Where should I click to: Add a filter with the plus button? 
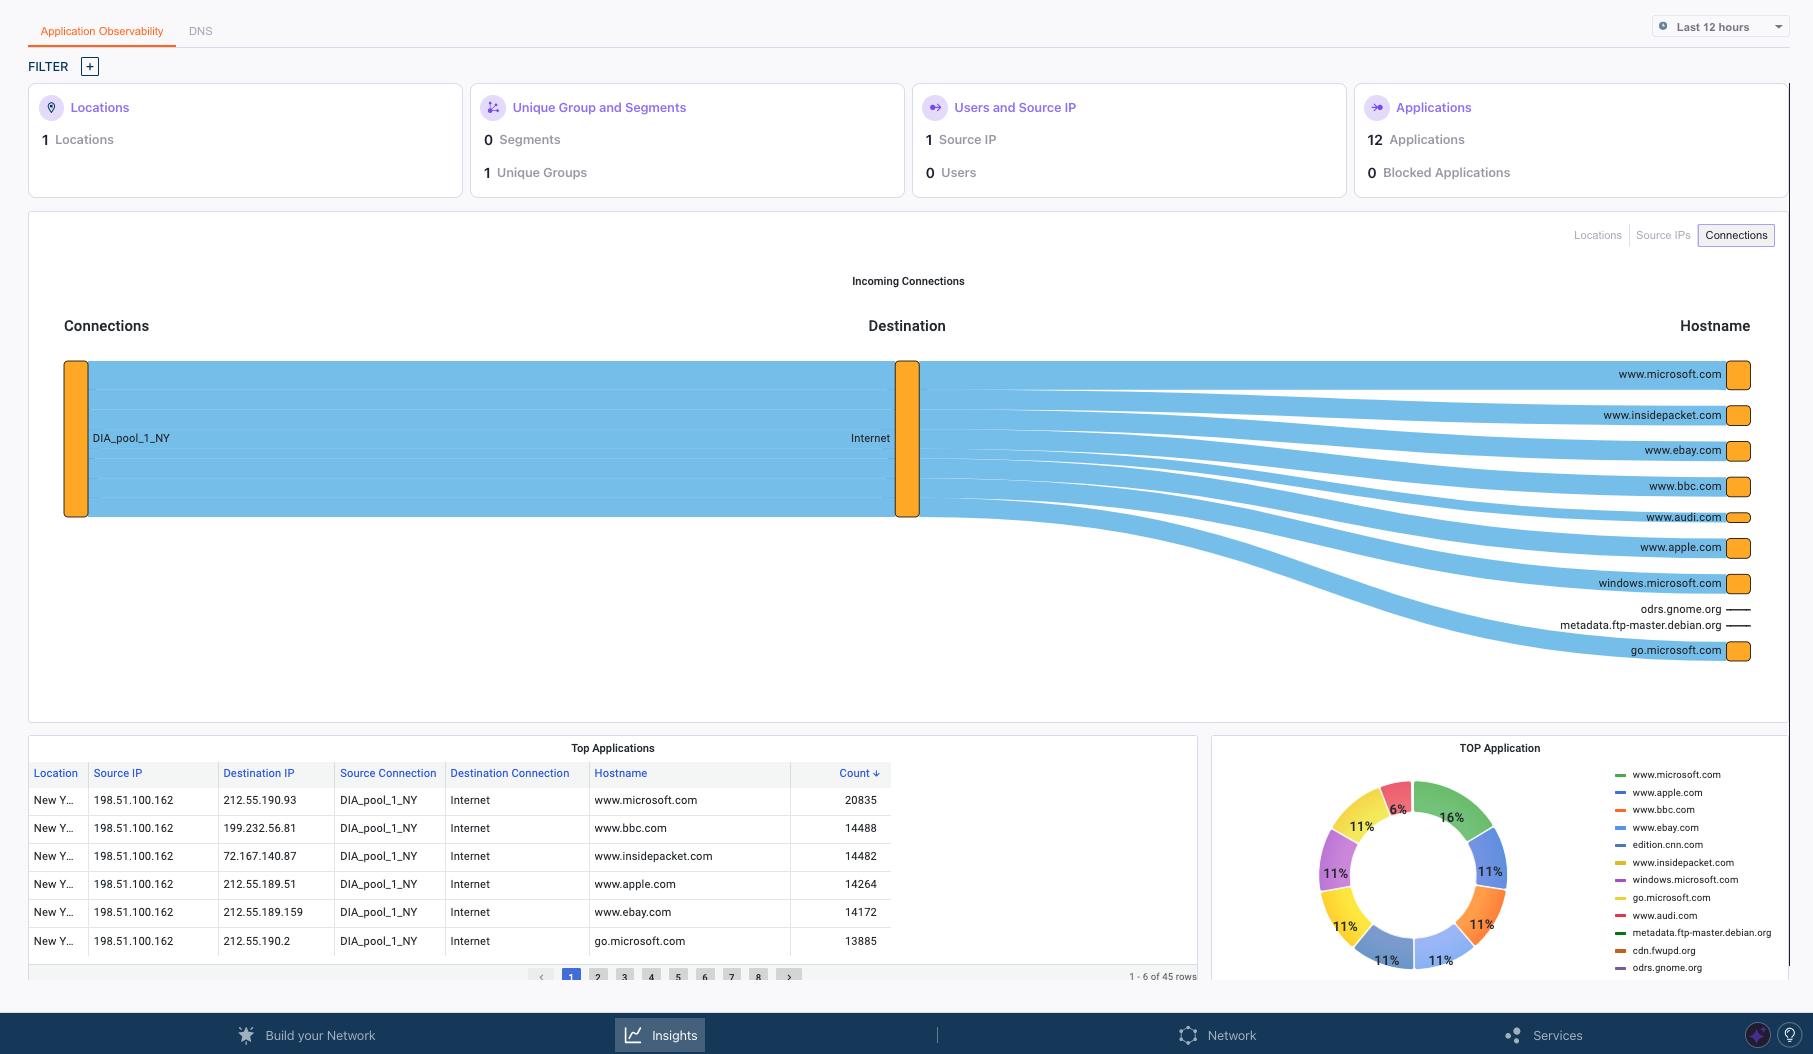(90, 67)
